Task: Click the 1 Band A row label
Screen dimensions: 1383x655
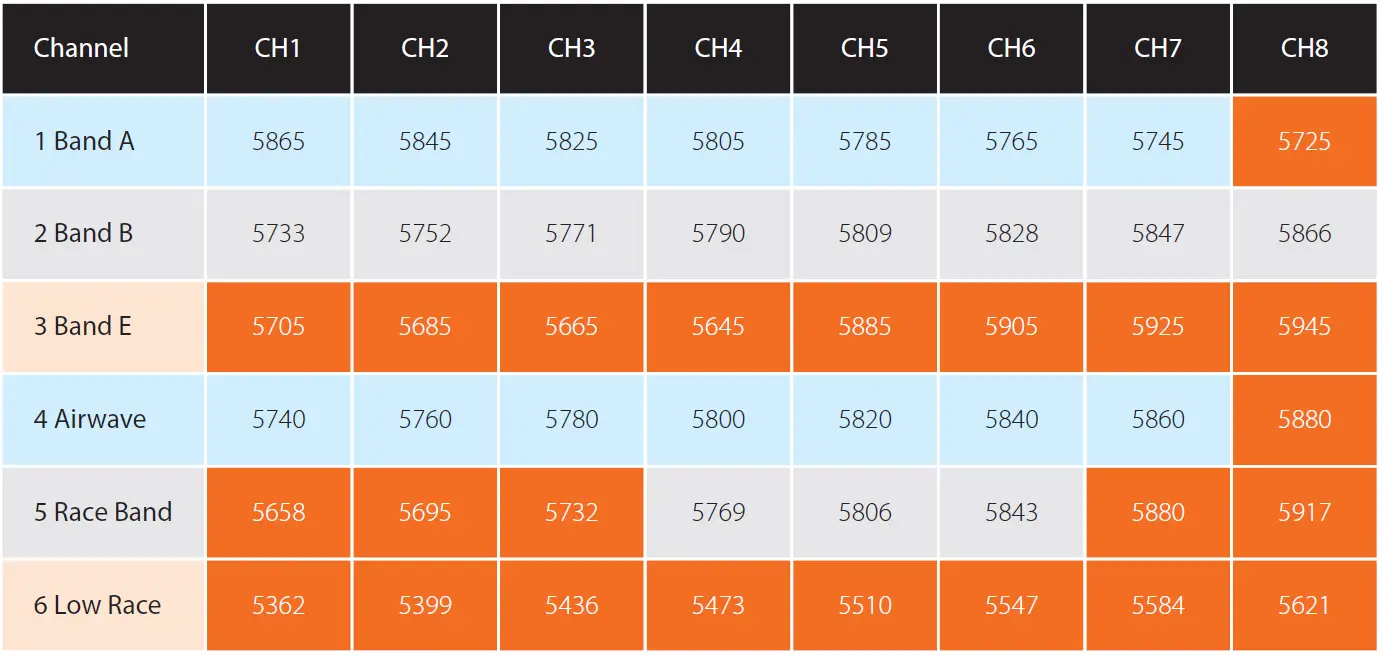Action: point(84,141)
